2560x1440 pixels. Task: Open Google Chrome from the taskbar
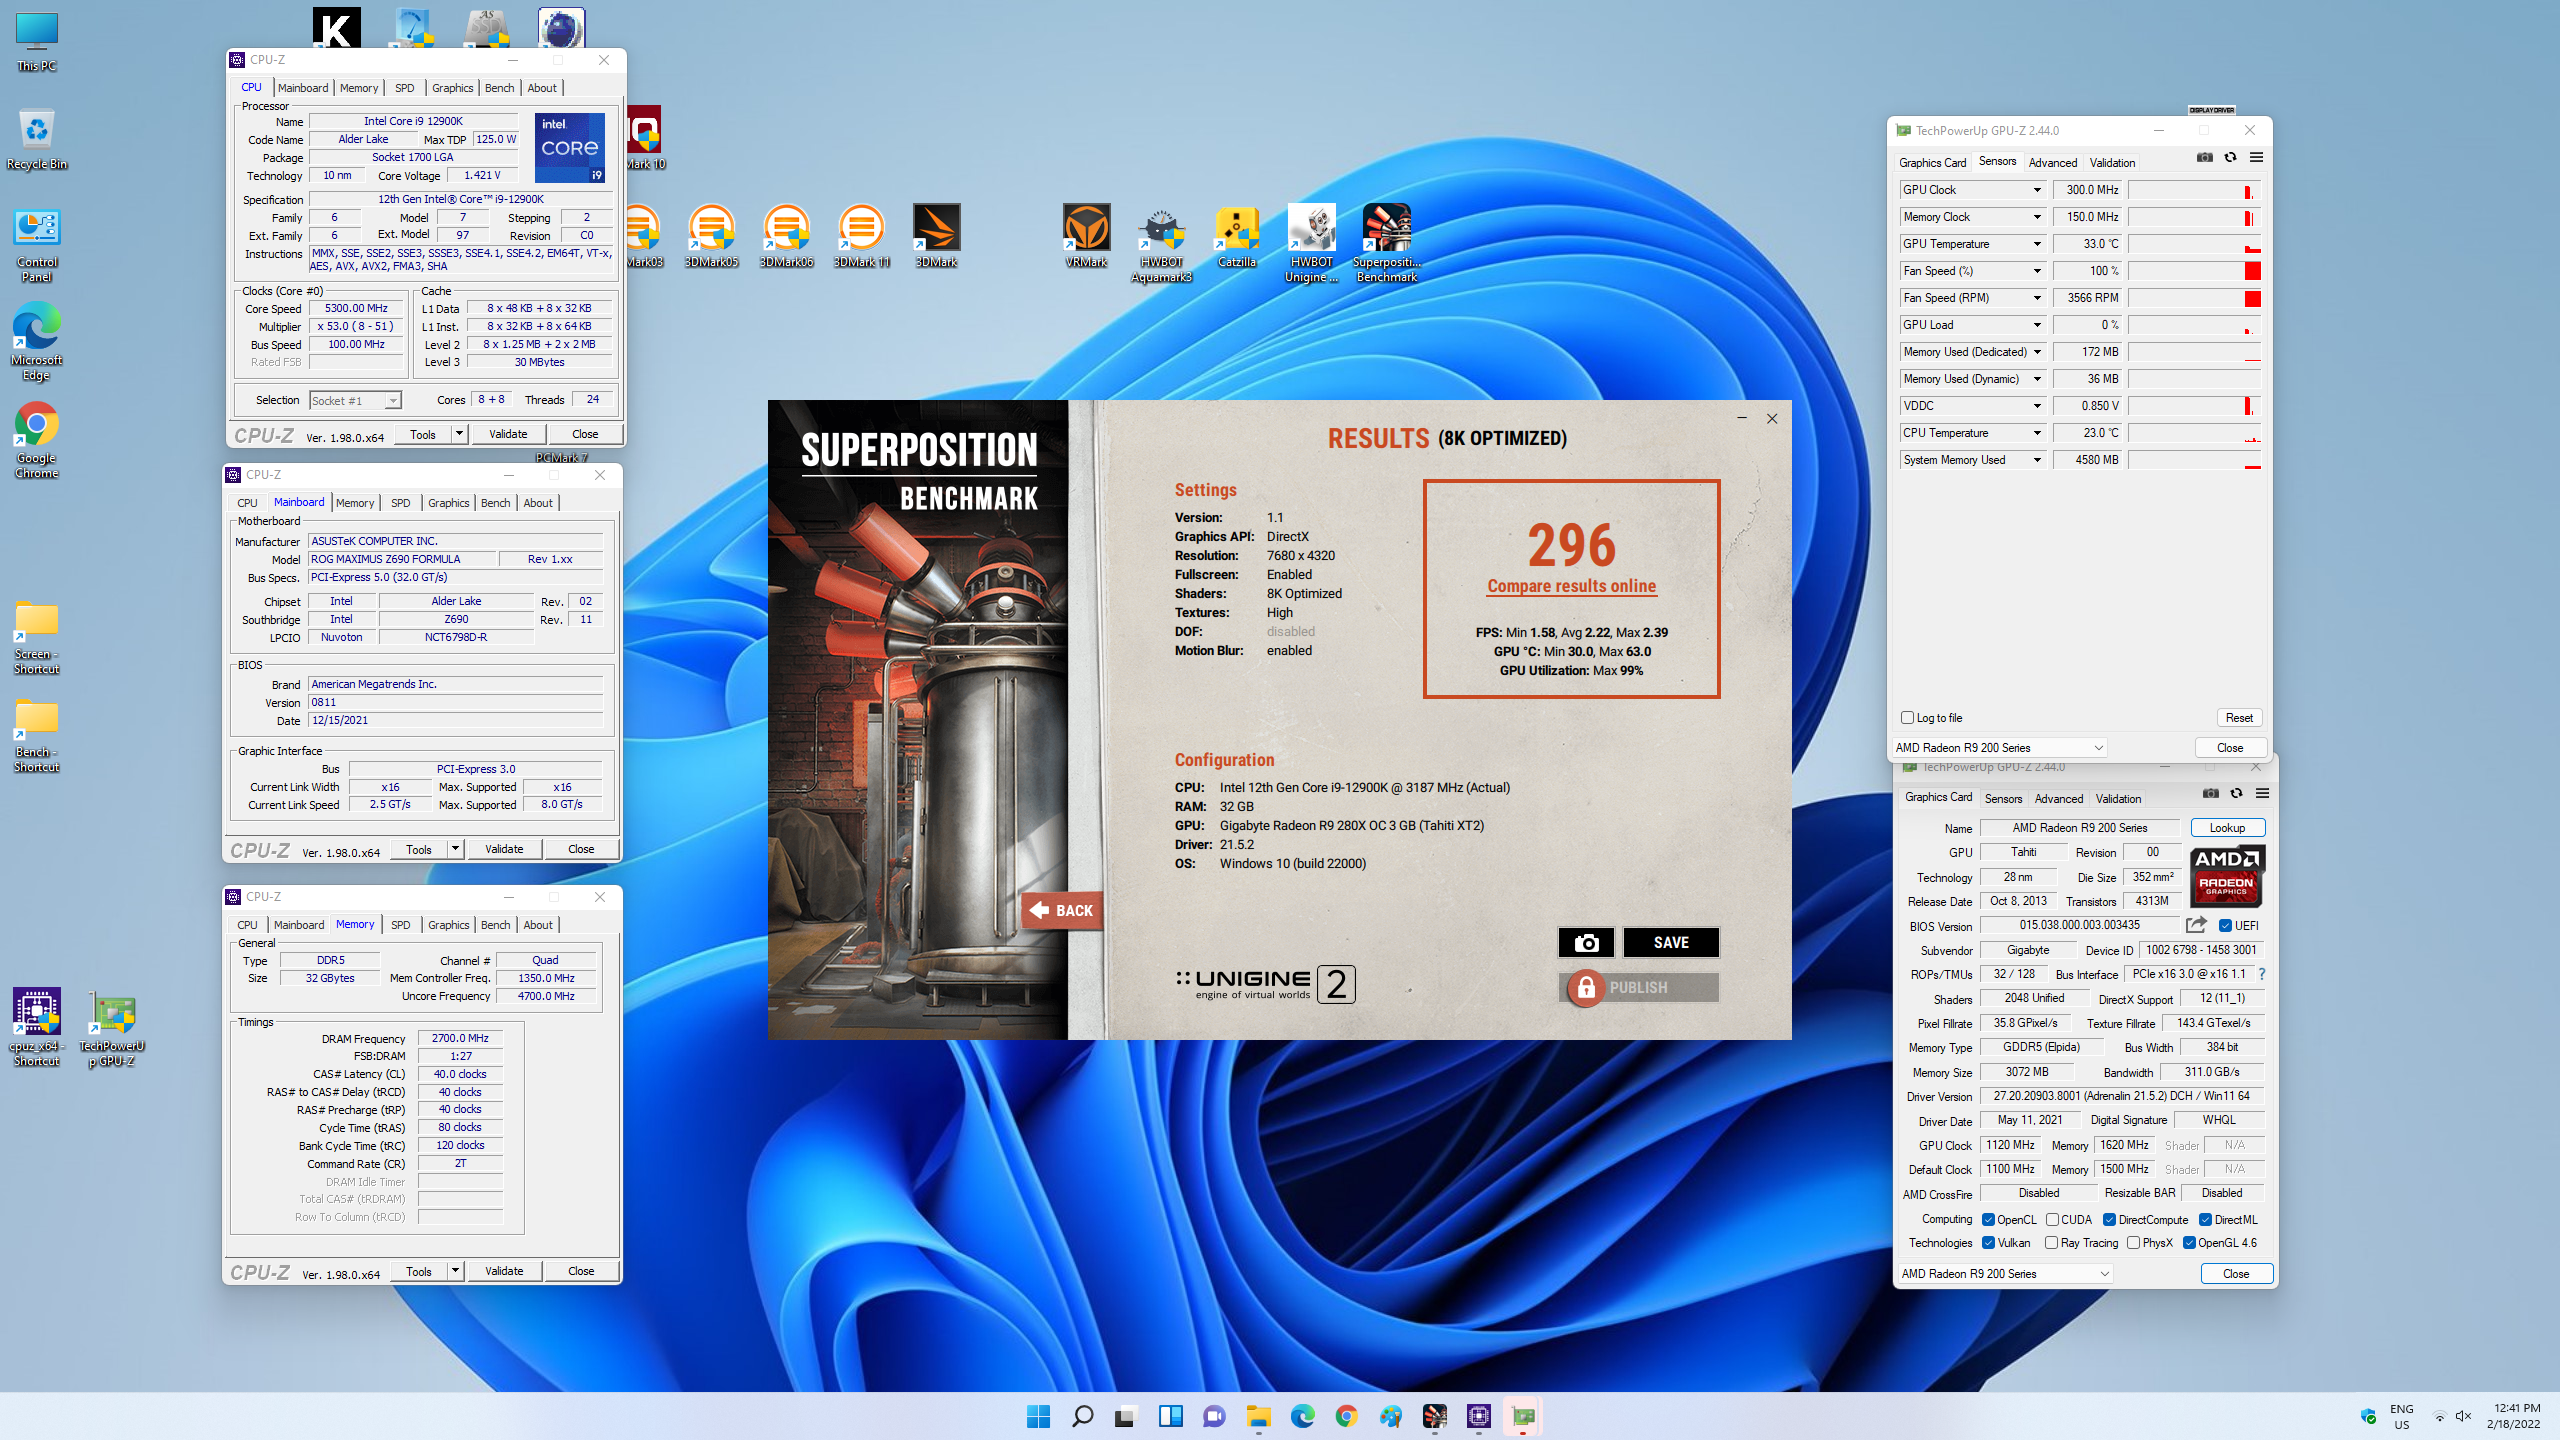[1346, 1416]
